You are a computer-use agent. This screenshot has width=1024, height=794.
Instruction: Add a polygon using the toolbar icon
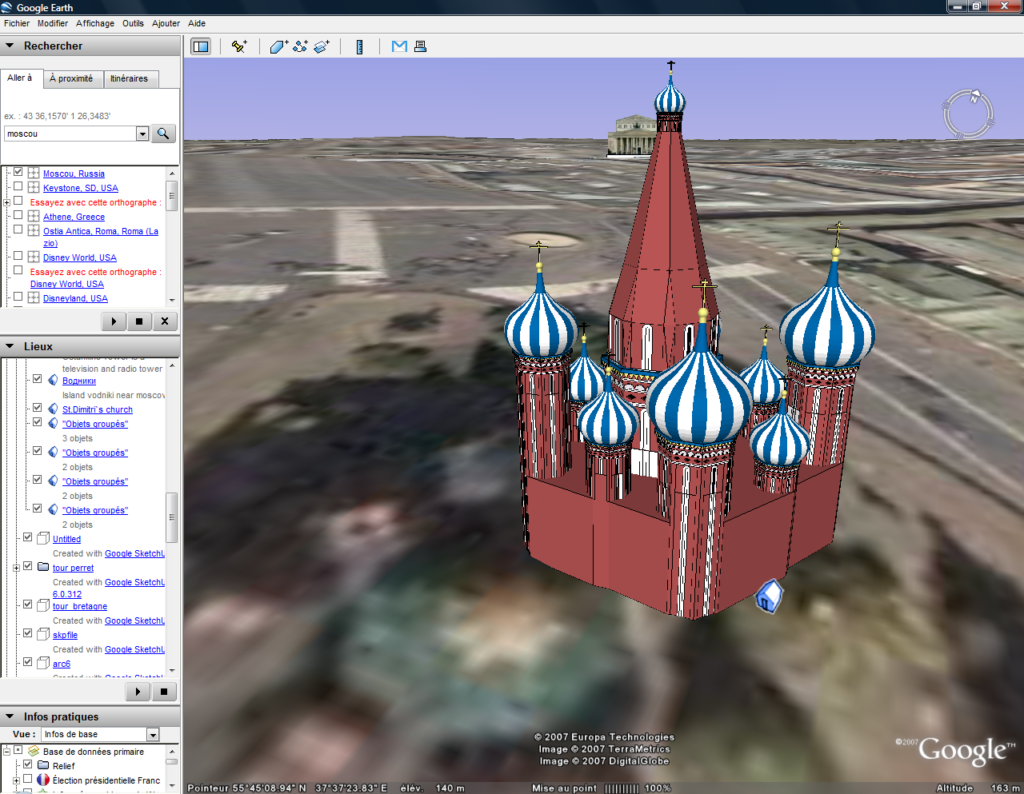pyautogui.click(x=279, y=46)
